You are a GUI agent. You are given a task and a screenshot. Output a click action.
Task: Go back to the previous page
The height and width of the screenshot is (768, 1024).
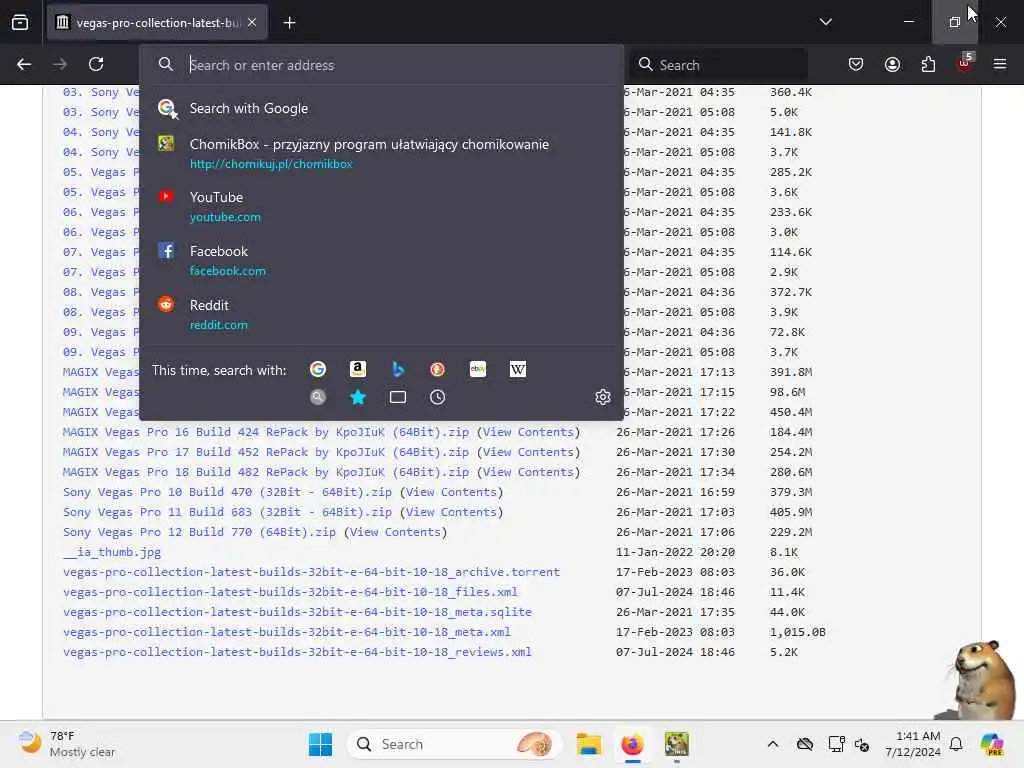24,64
